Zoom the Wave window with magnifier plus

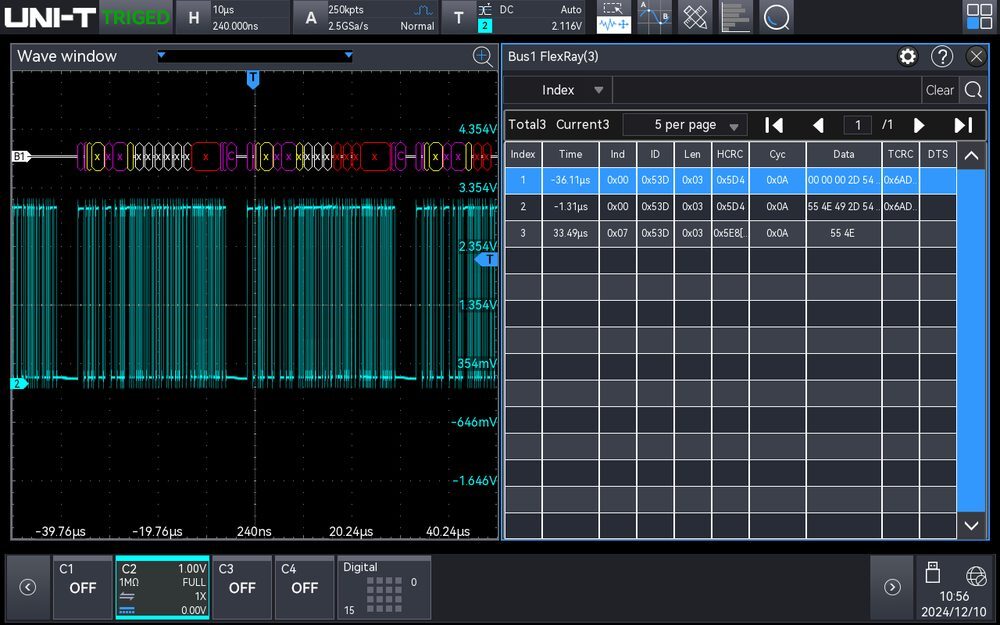[482, 57]
